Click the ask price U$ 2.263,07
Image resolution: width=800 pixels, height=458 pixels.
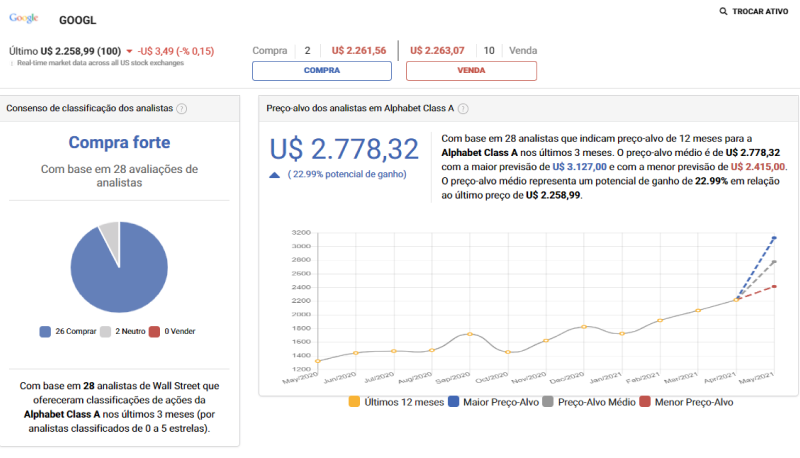coord(437,50)
